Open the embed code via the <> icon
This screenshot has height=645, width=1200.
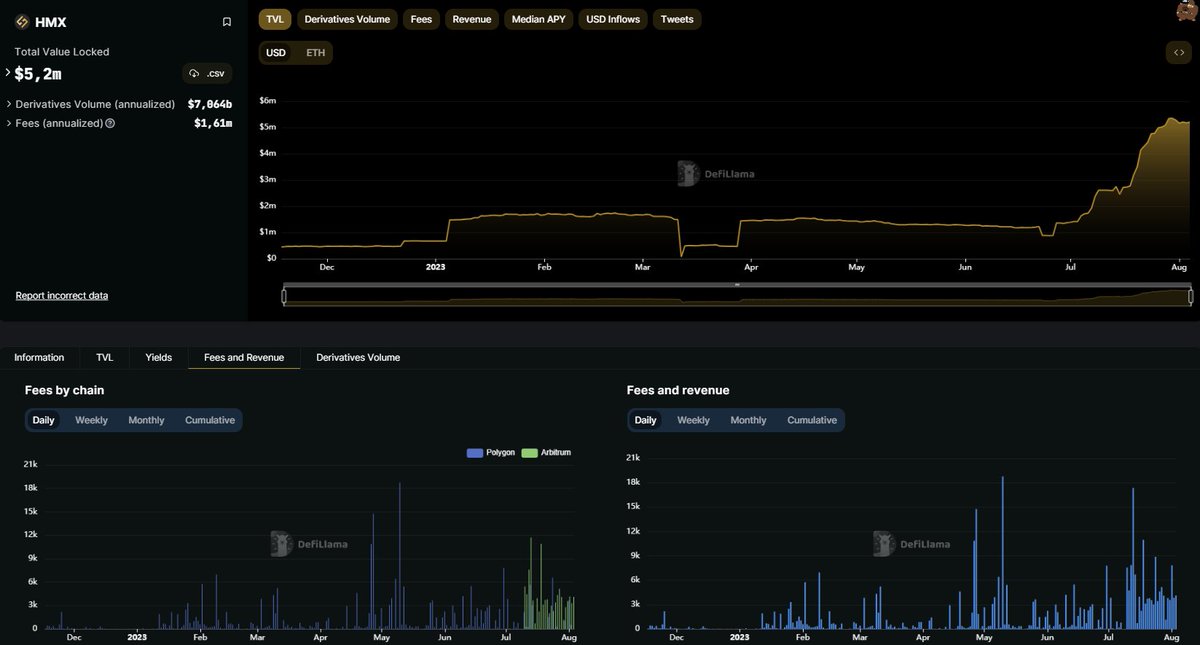[1178, 52]
